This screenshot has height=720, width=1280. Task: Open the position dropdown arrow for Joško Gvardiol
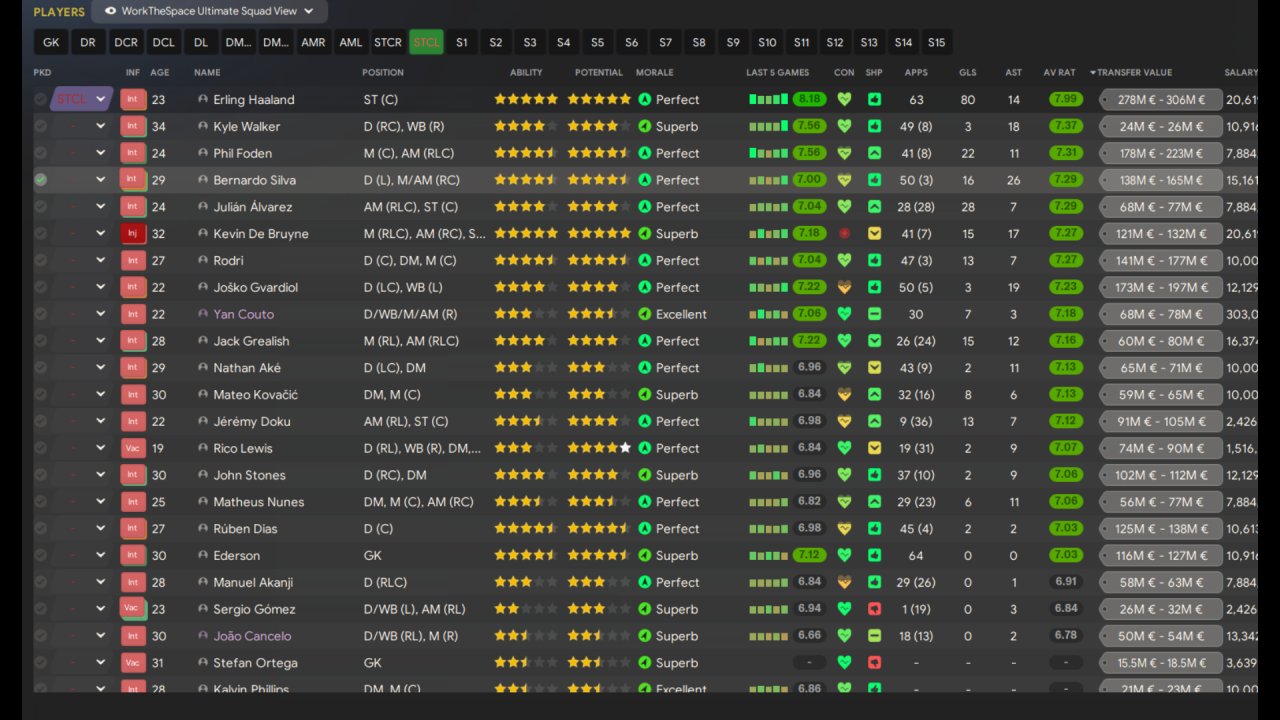tap(100, 287)
